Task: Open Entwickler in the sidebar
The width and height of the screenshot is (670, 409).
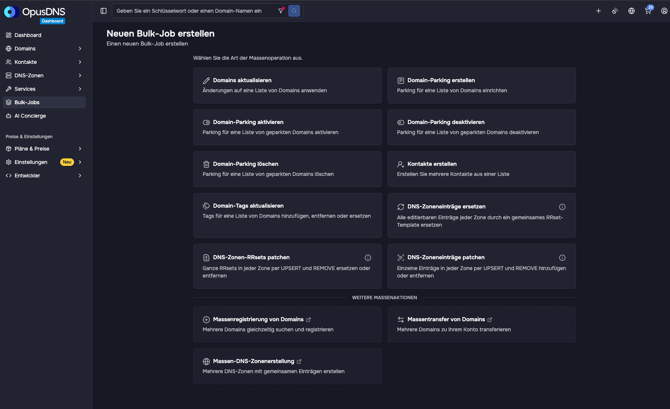Action: [x=44, y=176]
